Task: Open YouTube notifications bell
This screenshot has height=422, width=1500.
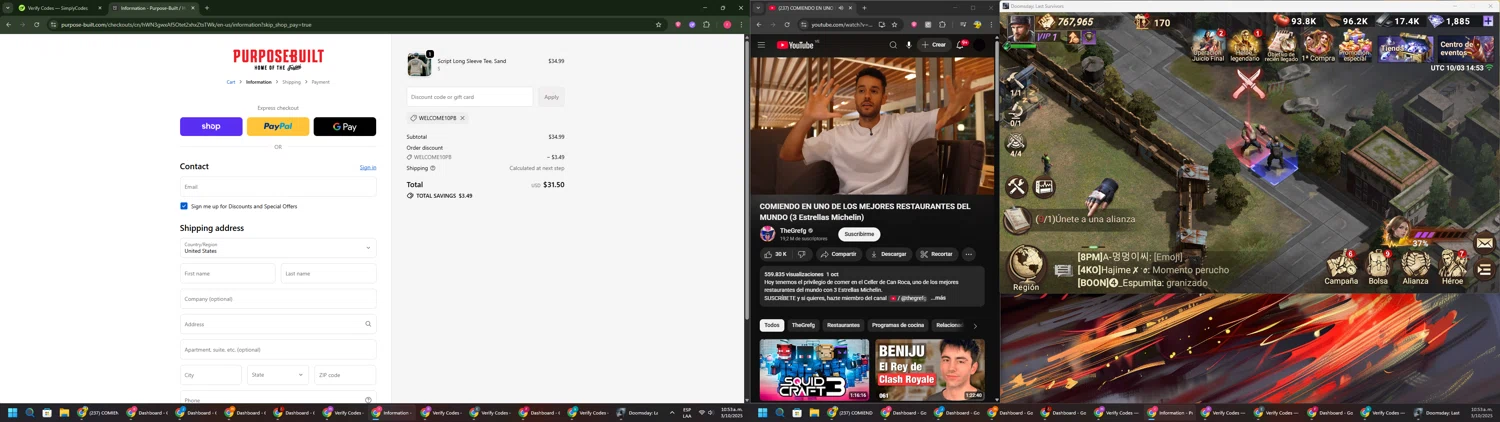Action: [x=962, y=45]
